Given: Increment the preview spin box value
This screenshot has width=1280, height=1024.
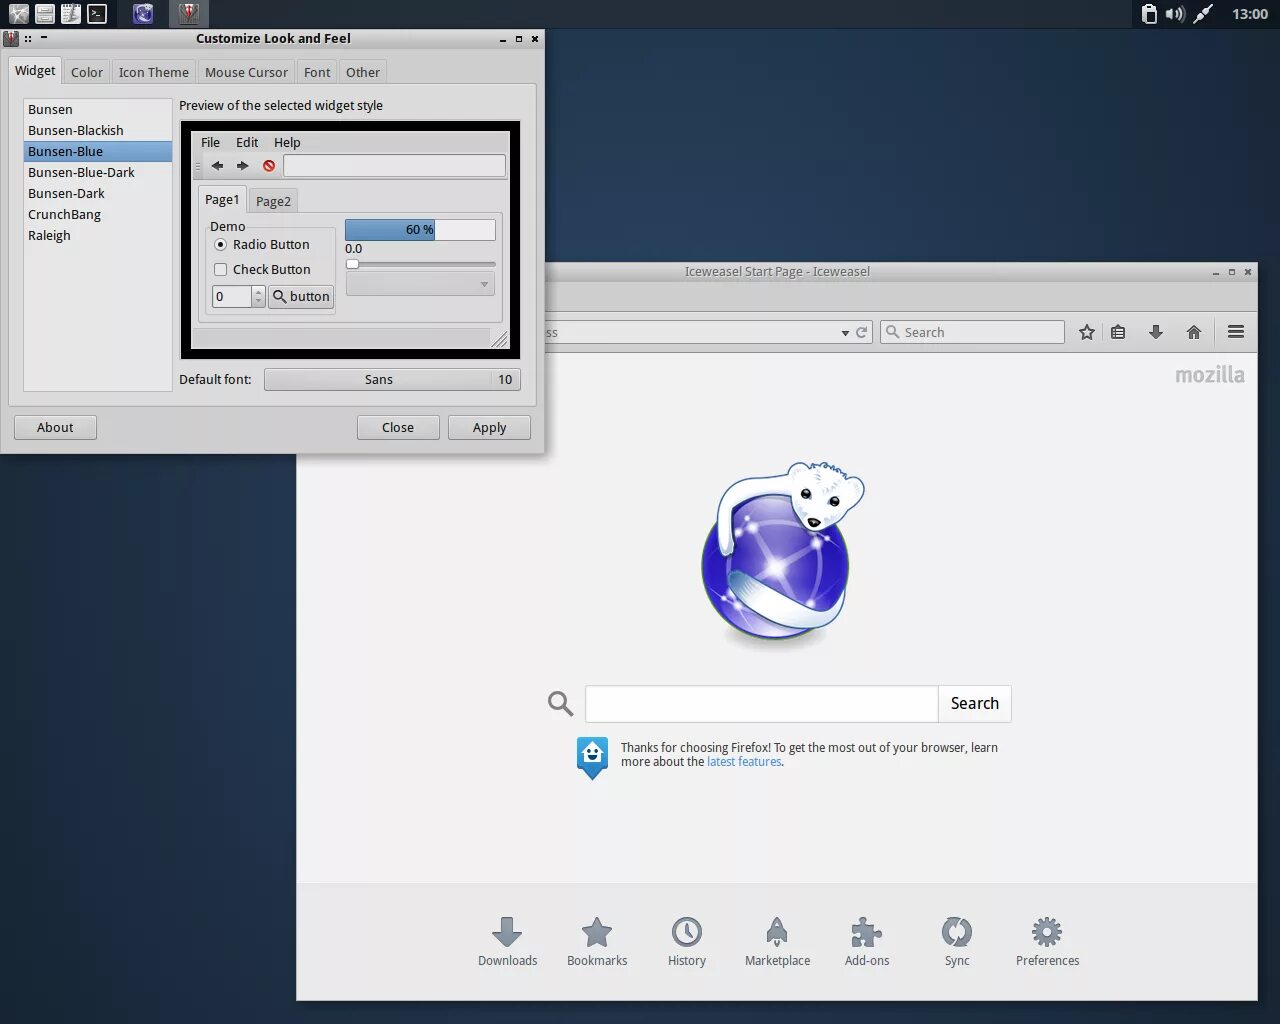Looking at the screenshot, I should pyautogui.click(x=258, y=291).
